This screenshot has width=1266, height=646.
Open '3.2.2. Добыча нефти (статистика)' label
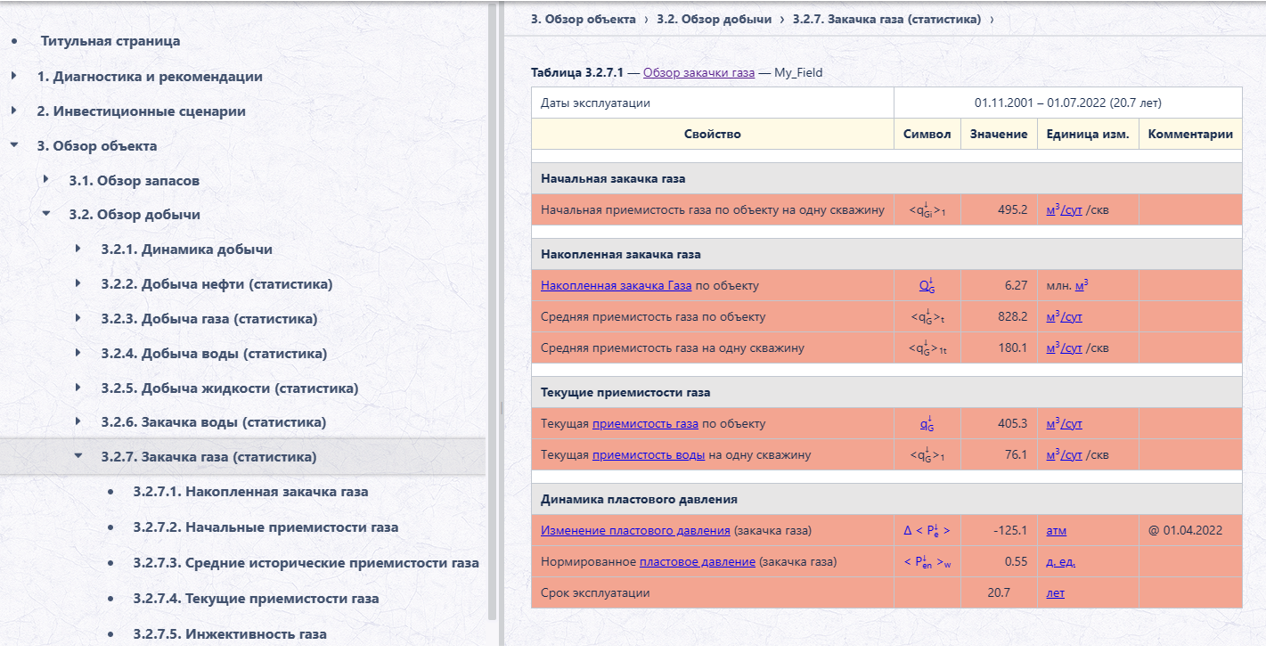pyautogui.click(x=217, y=284)
